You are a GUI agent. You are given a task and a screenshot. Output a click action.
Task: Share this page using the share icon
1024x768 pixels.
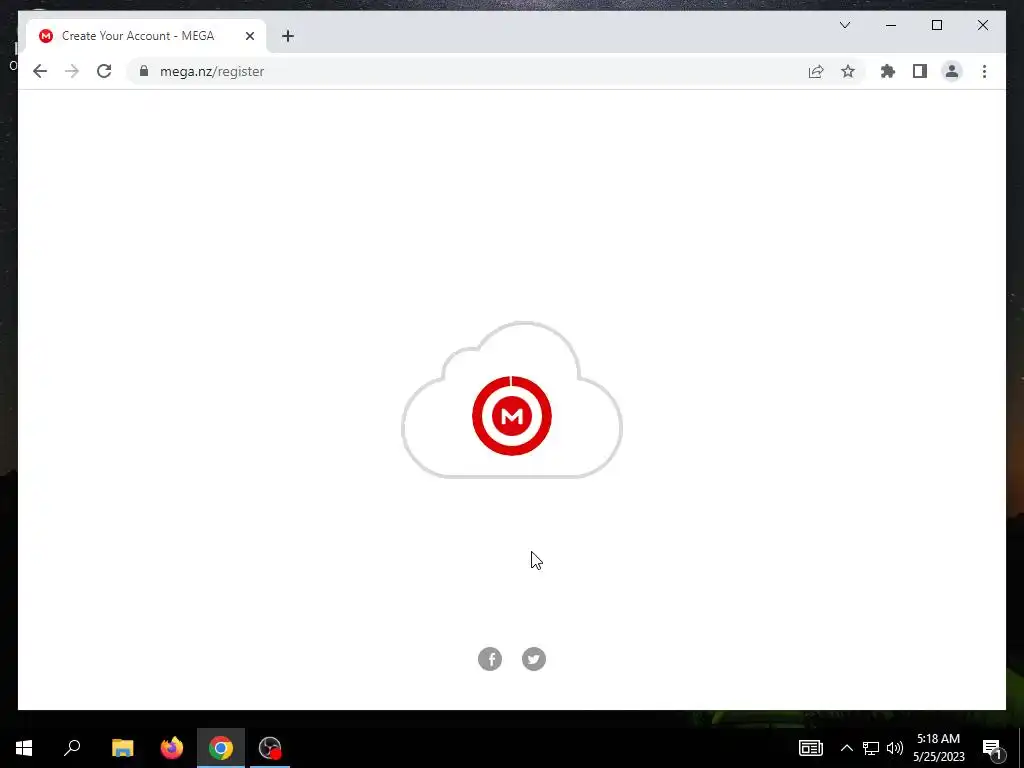(x=816, y=71)
